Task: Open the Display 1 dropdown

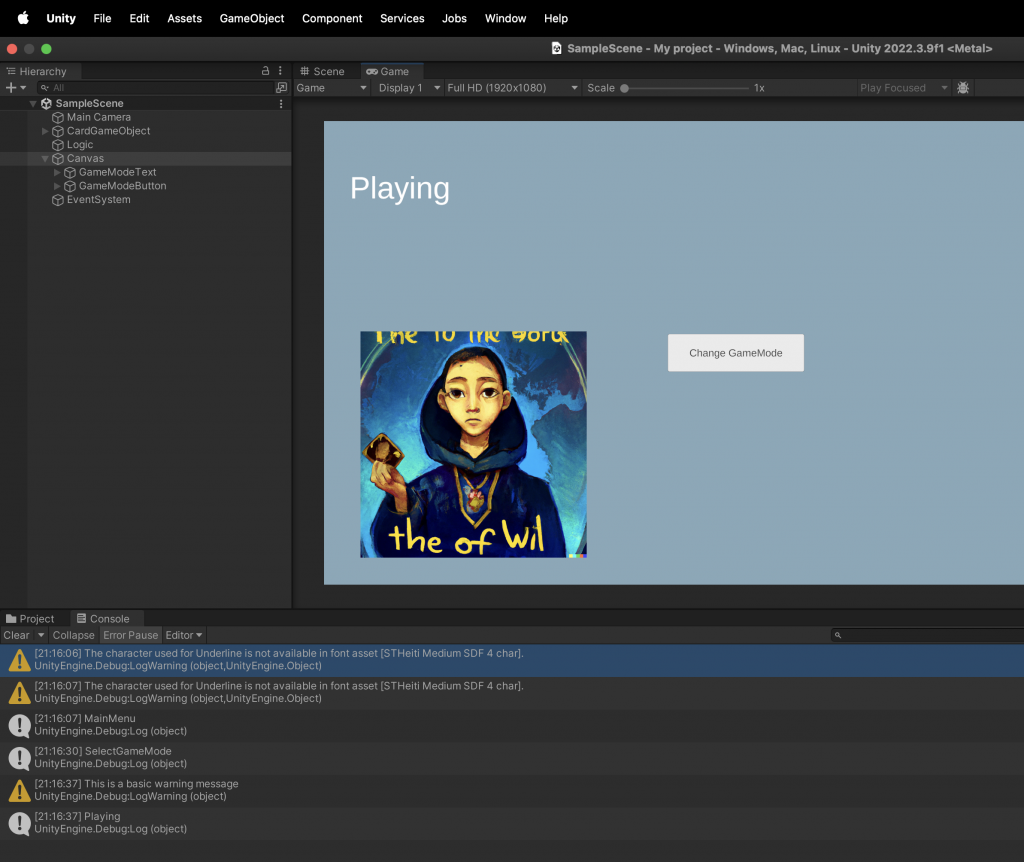Action: 409,88
